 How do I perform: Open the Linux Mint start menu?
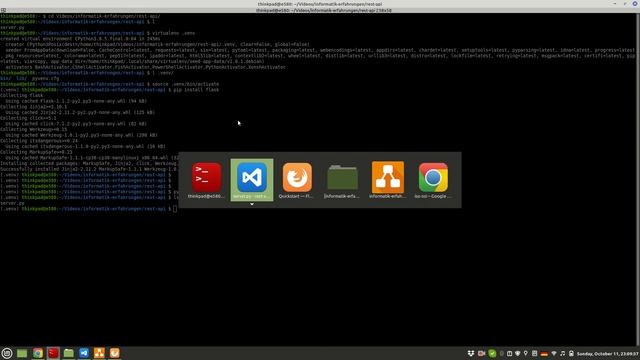(x=7, y=353)
